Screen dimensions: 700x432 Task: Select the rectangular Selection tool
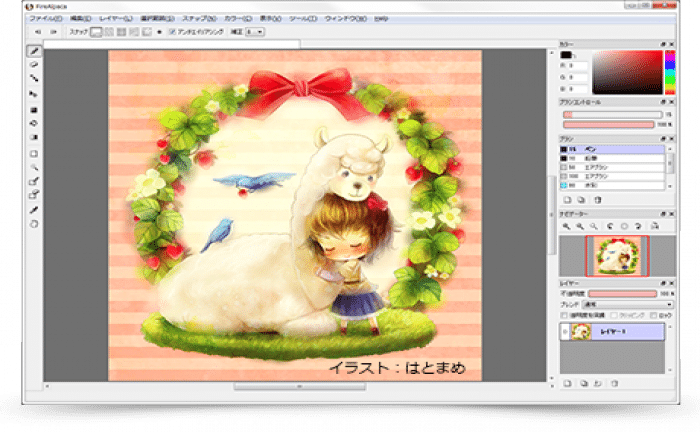click(x=34, y=154)
